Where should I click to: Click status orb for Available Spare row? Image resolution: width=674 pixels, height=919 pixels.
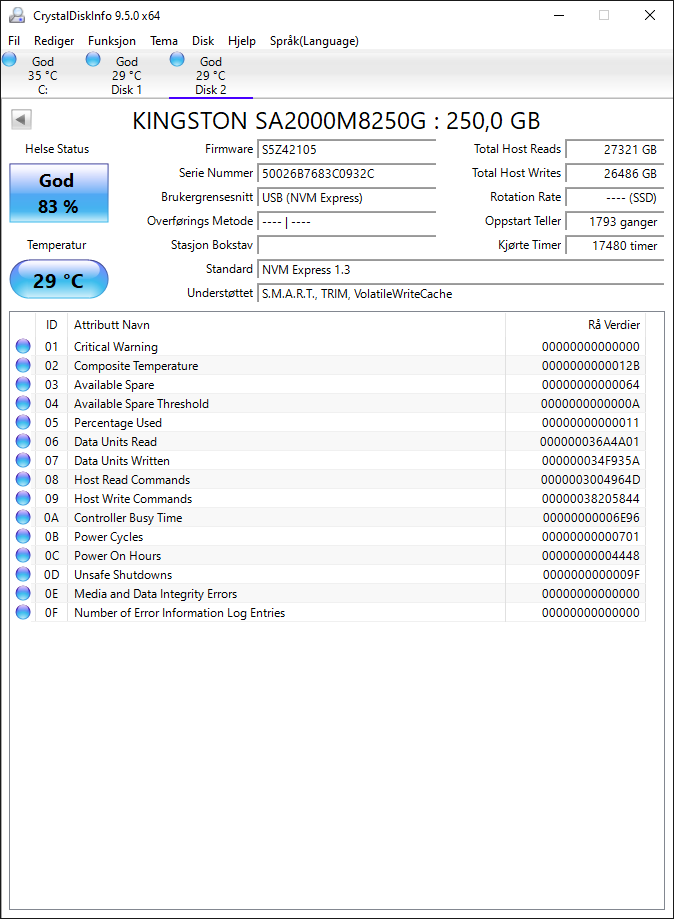pos(23,384)
